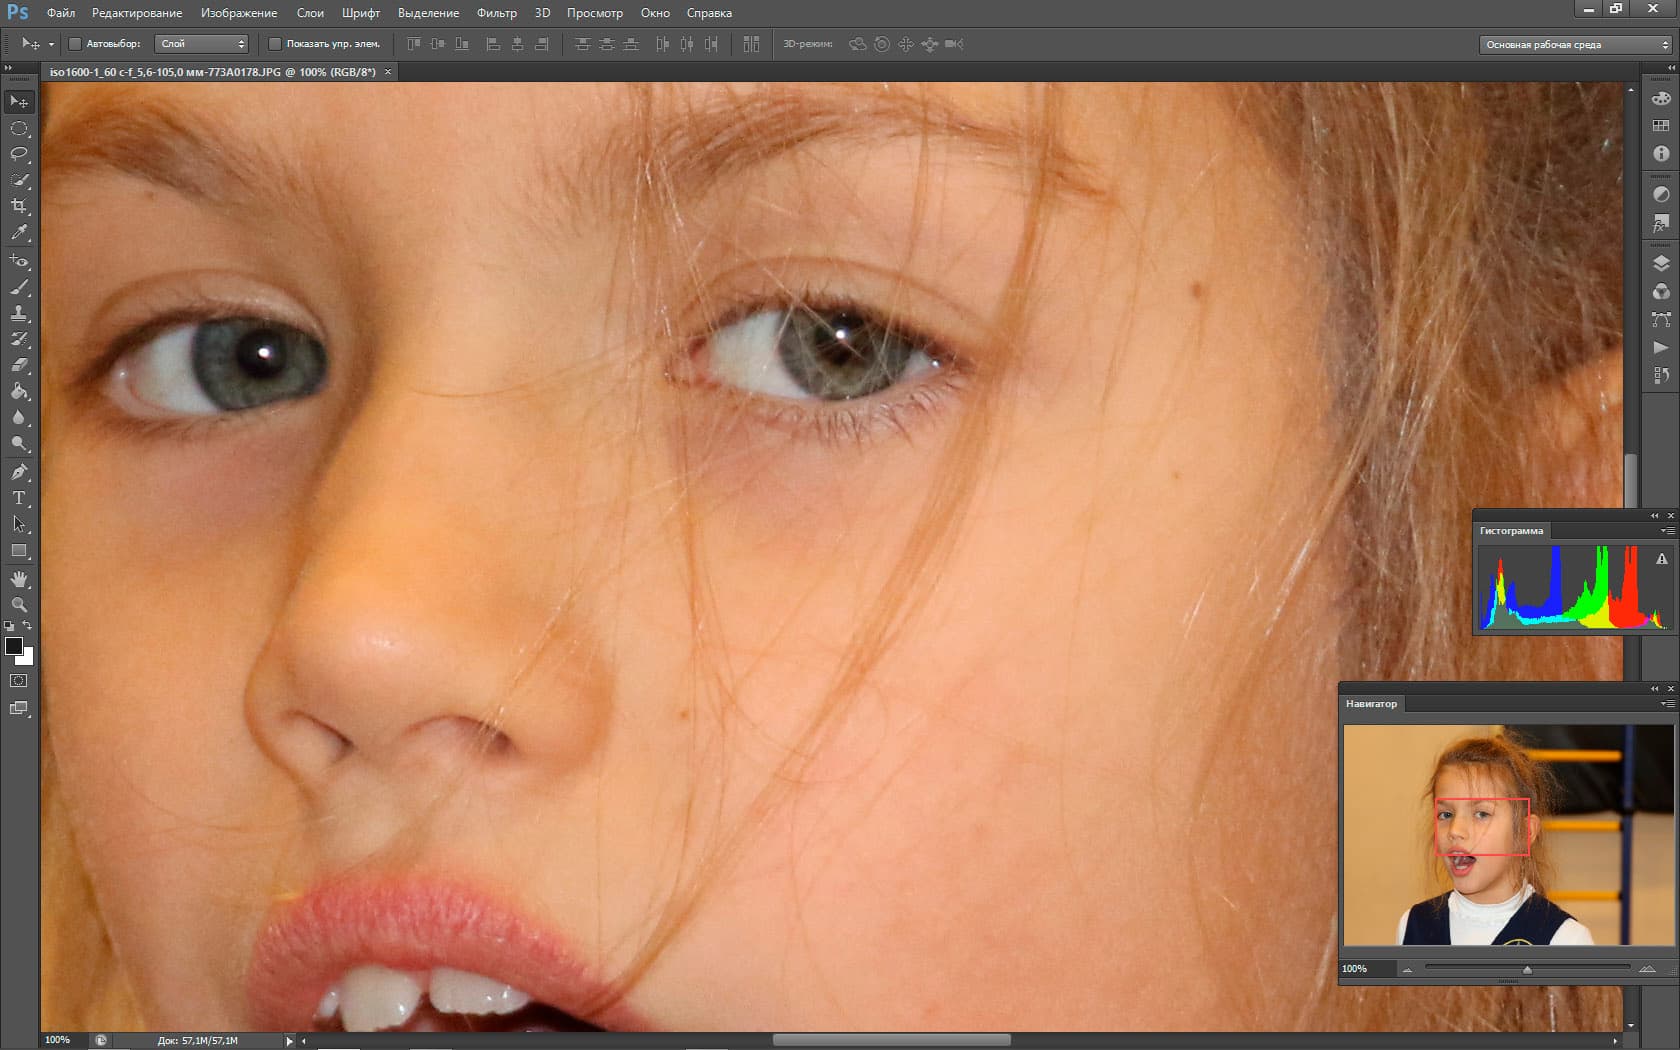Click the Navigator zoom in button
Viewport: 1680px width, 1050px height.
pos(1647,969)
